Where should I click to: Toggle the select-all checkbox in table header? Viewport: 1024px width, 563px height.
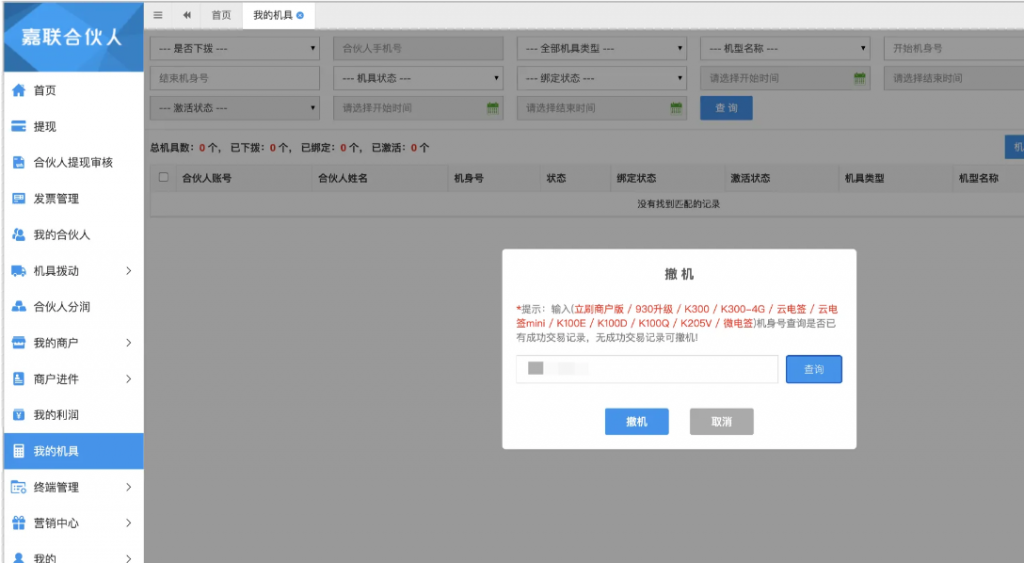[x=163, y=178]
